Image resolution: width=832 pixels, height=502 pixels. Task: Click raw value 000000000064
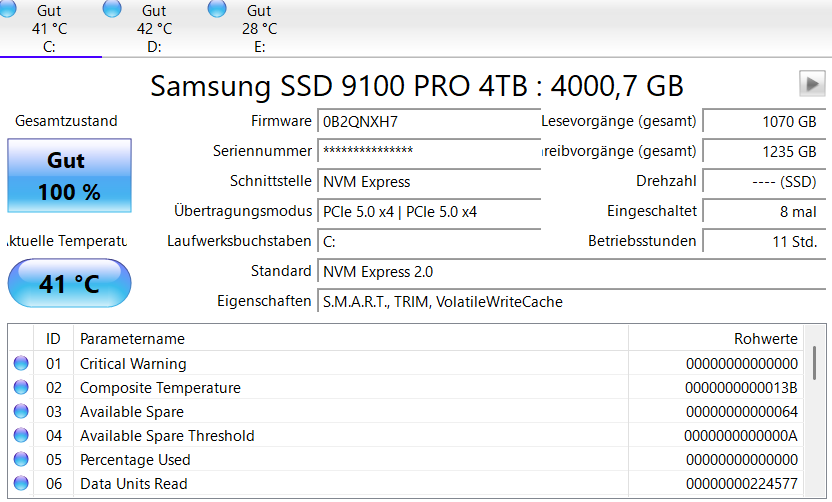(742, 412)
